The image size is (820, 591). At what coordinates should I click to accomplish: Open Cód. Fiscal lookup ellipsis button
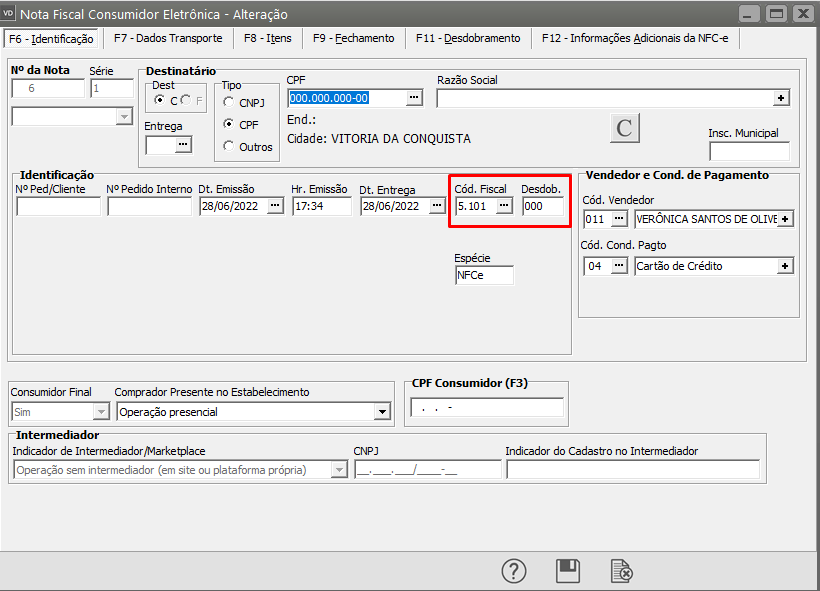click(x=504, y=206)
